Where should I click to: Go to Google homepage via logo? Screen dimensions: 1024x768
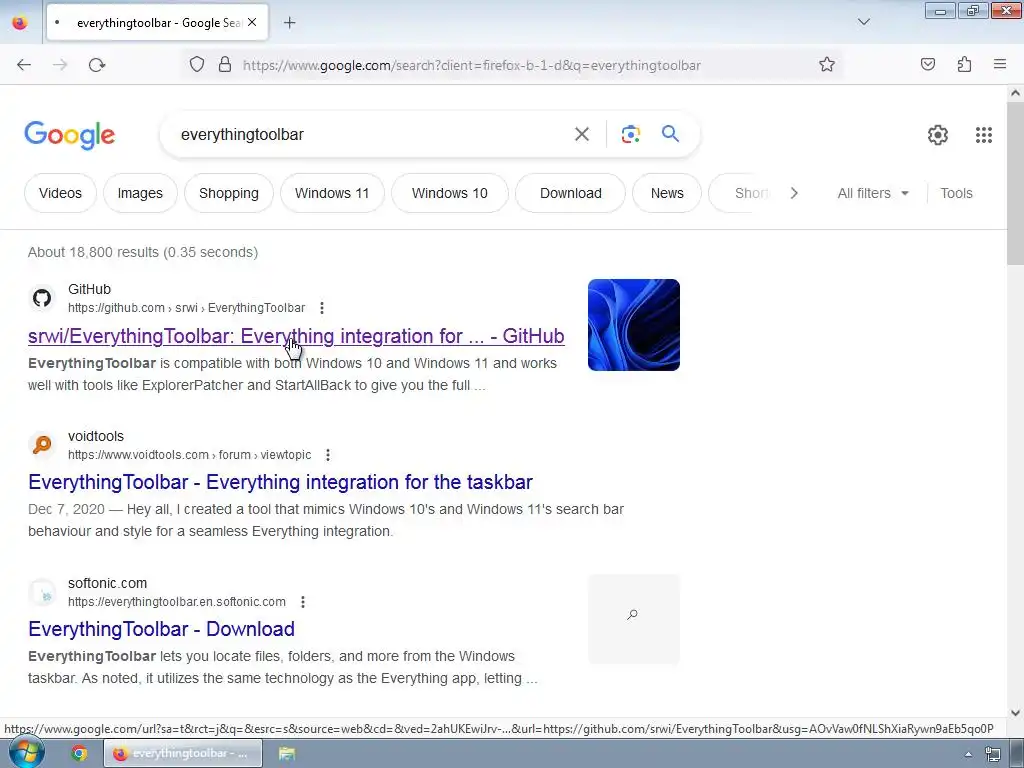point(70,135)
